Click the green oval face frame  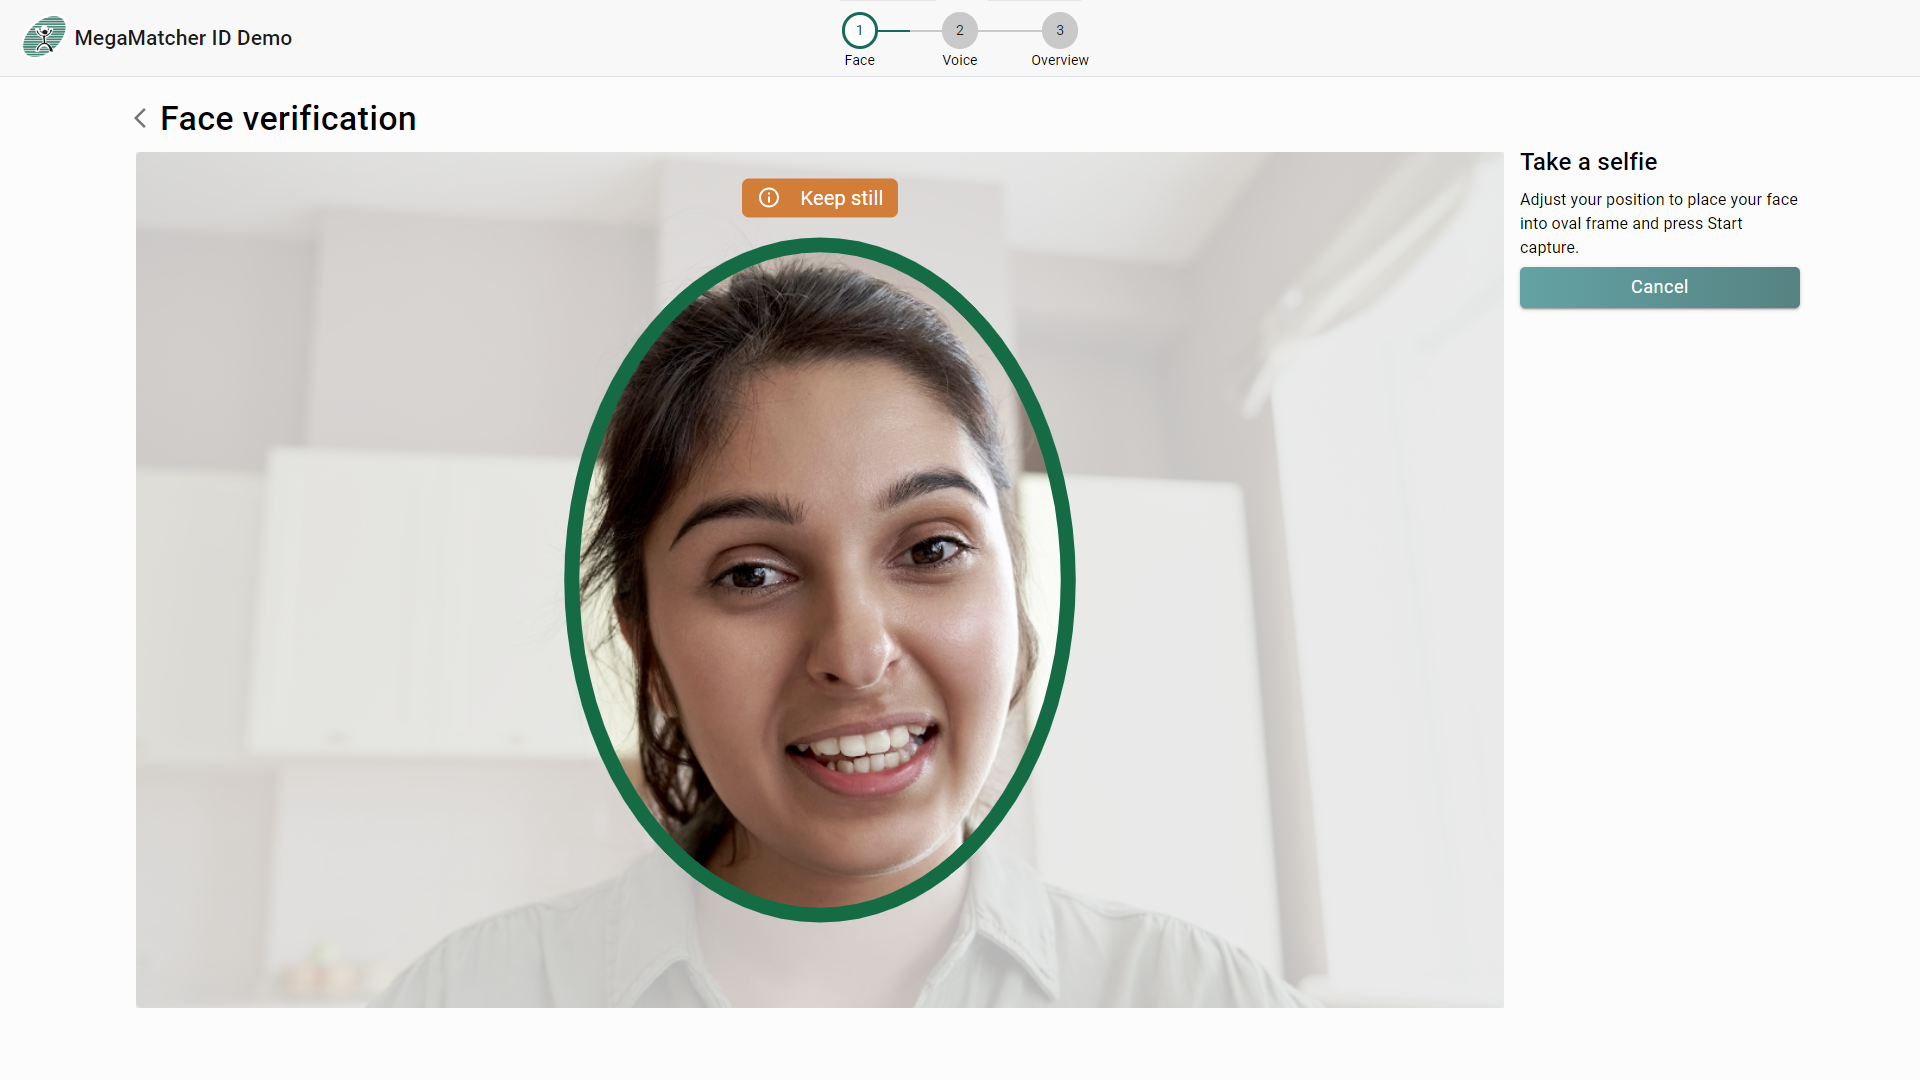[819, 580]
